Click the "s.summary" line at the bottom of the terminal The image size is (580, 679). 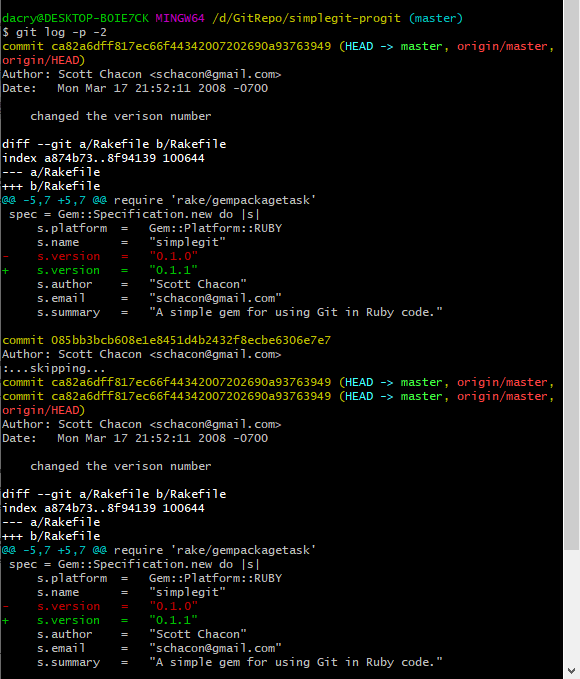click(240, 662)
